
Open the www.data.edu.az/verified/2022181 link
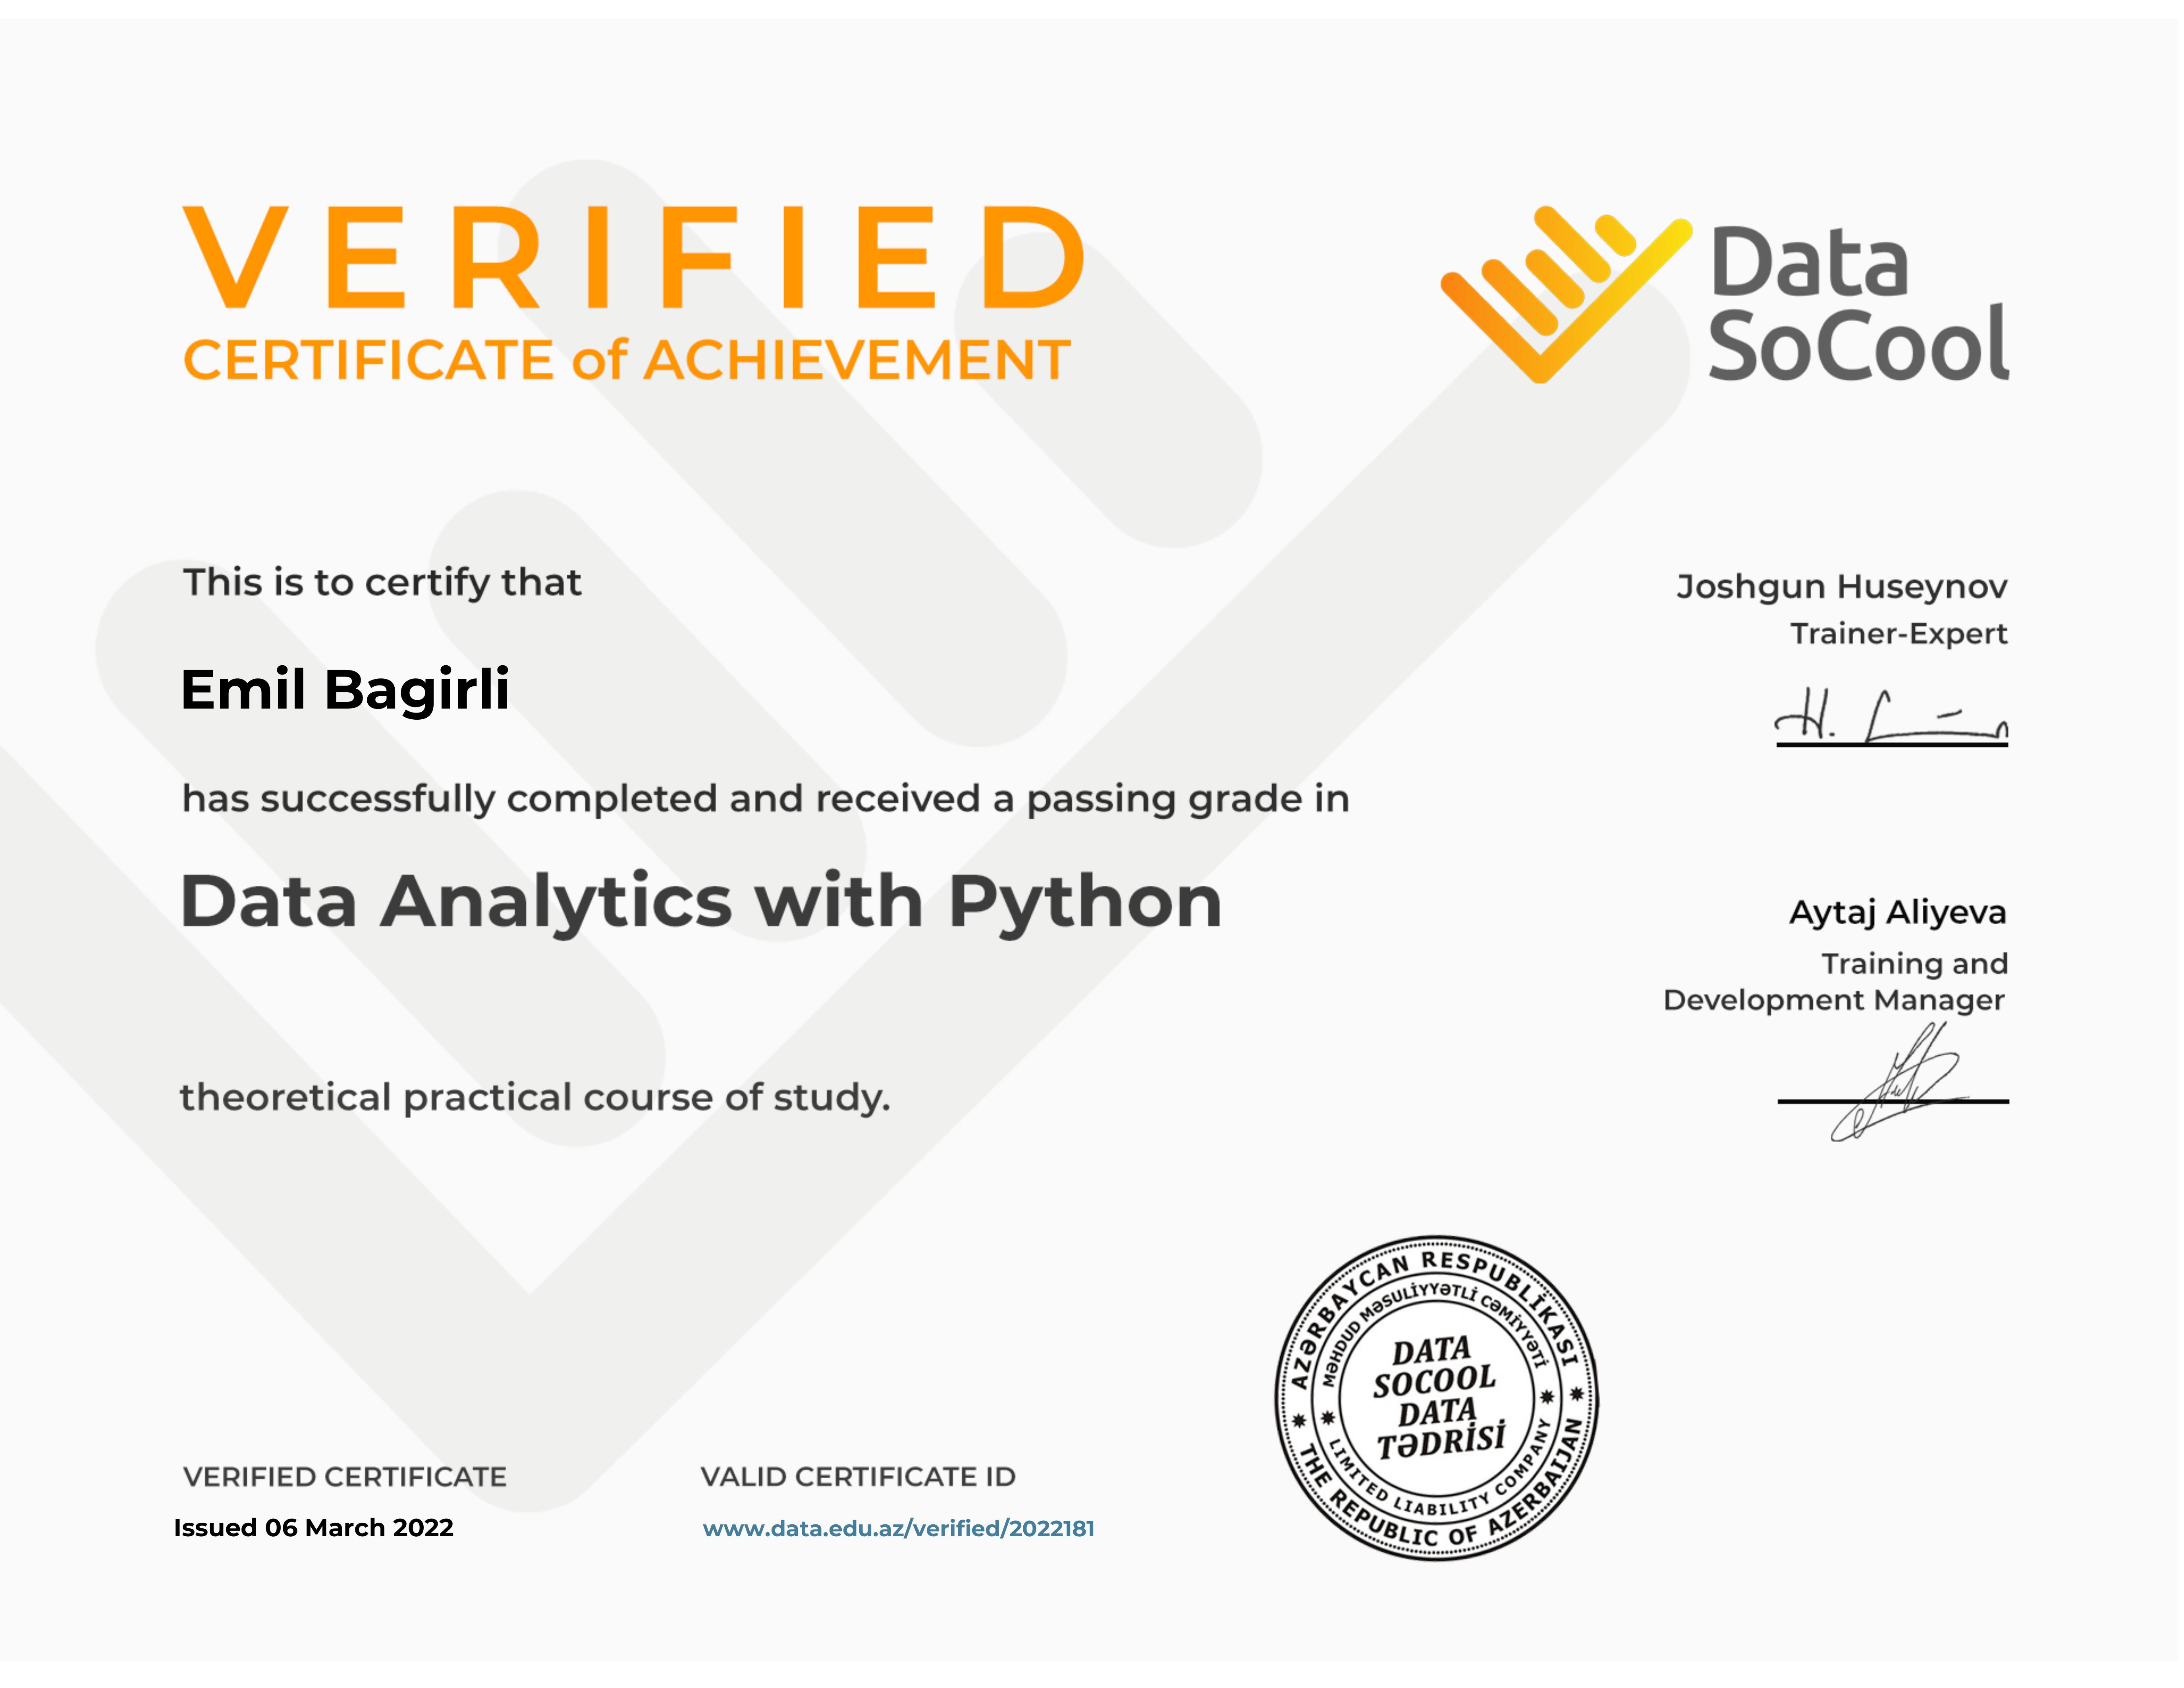898,1528
